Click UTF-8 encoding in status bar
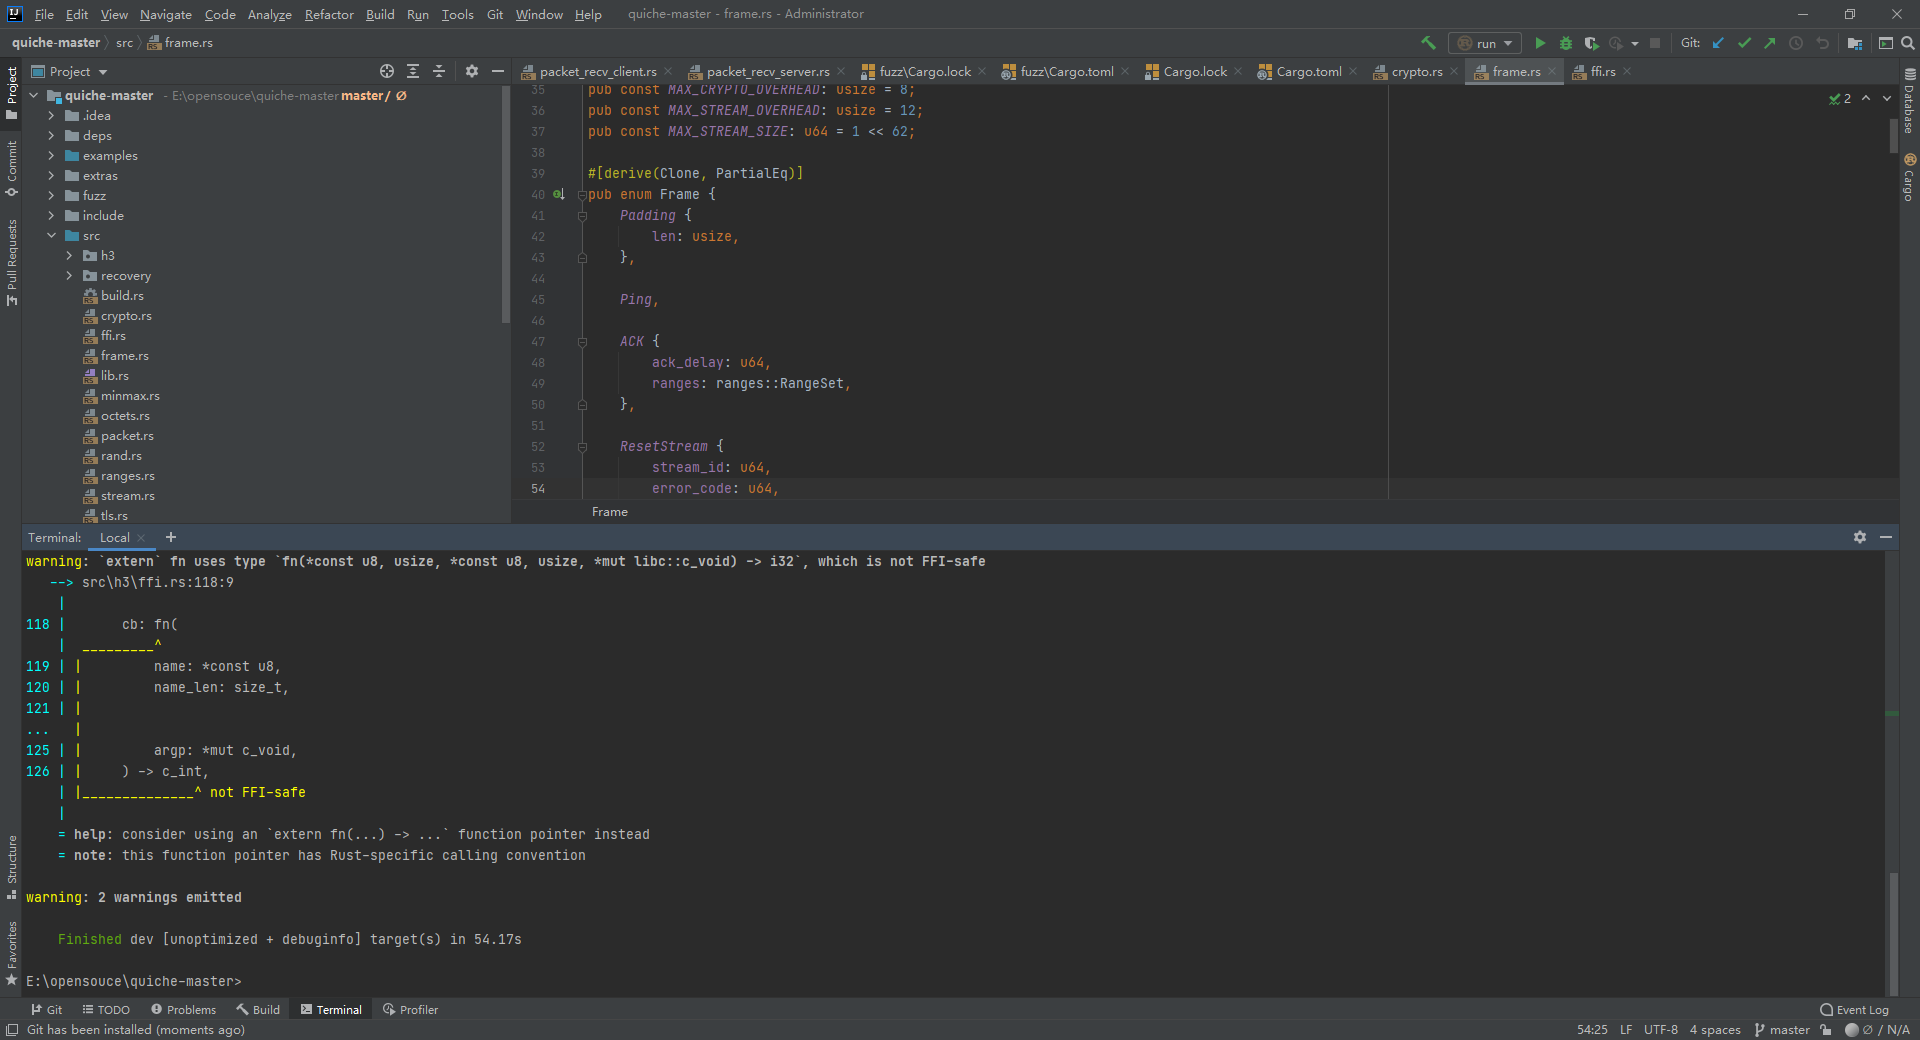This screenshot has height=1040, width=1920. tap(1661, 1030)
